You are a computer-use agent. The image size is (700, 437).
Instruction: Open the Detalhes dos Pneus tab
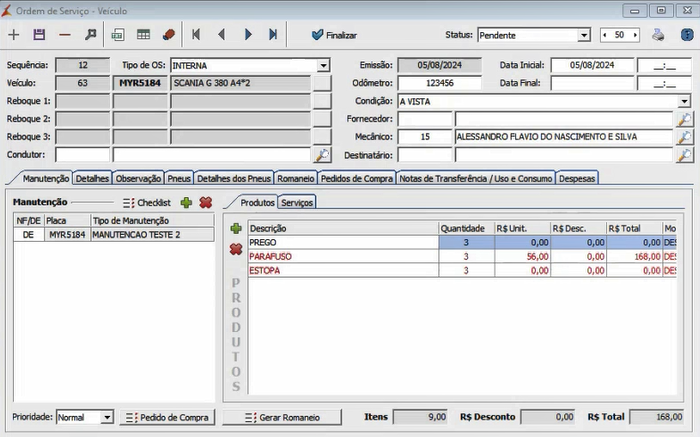click(234, 179)
